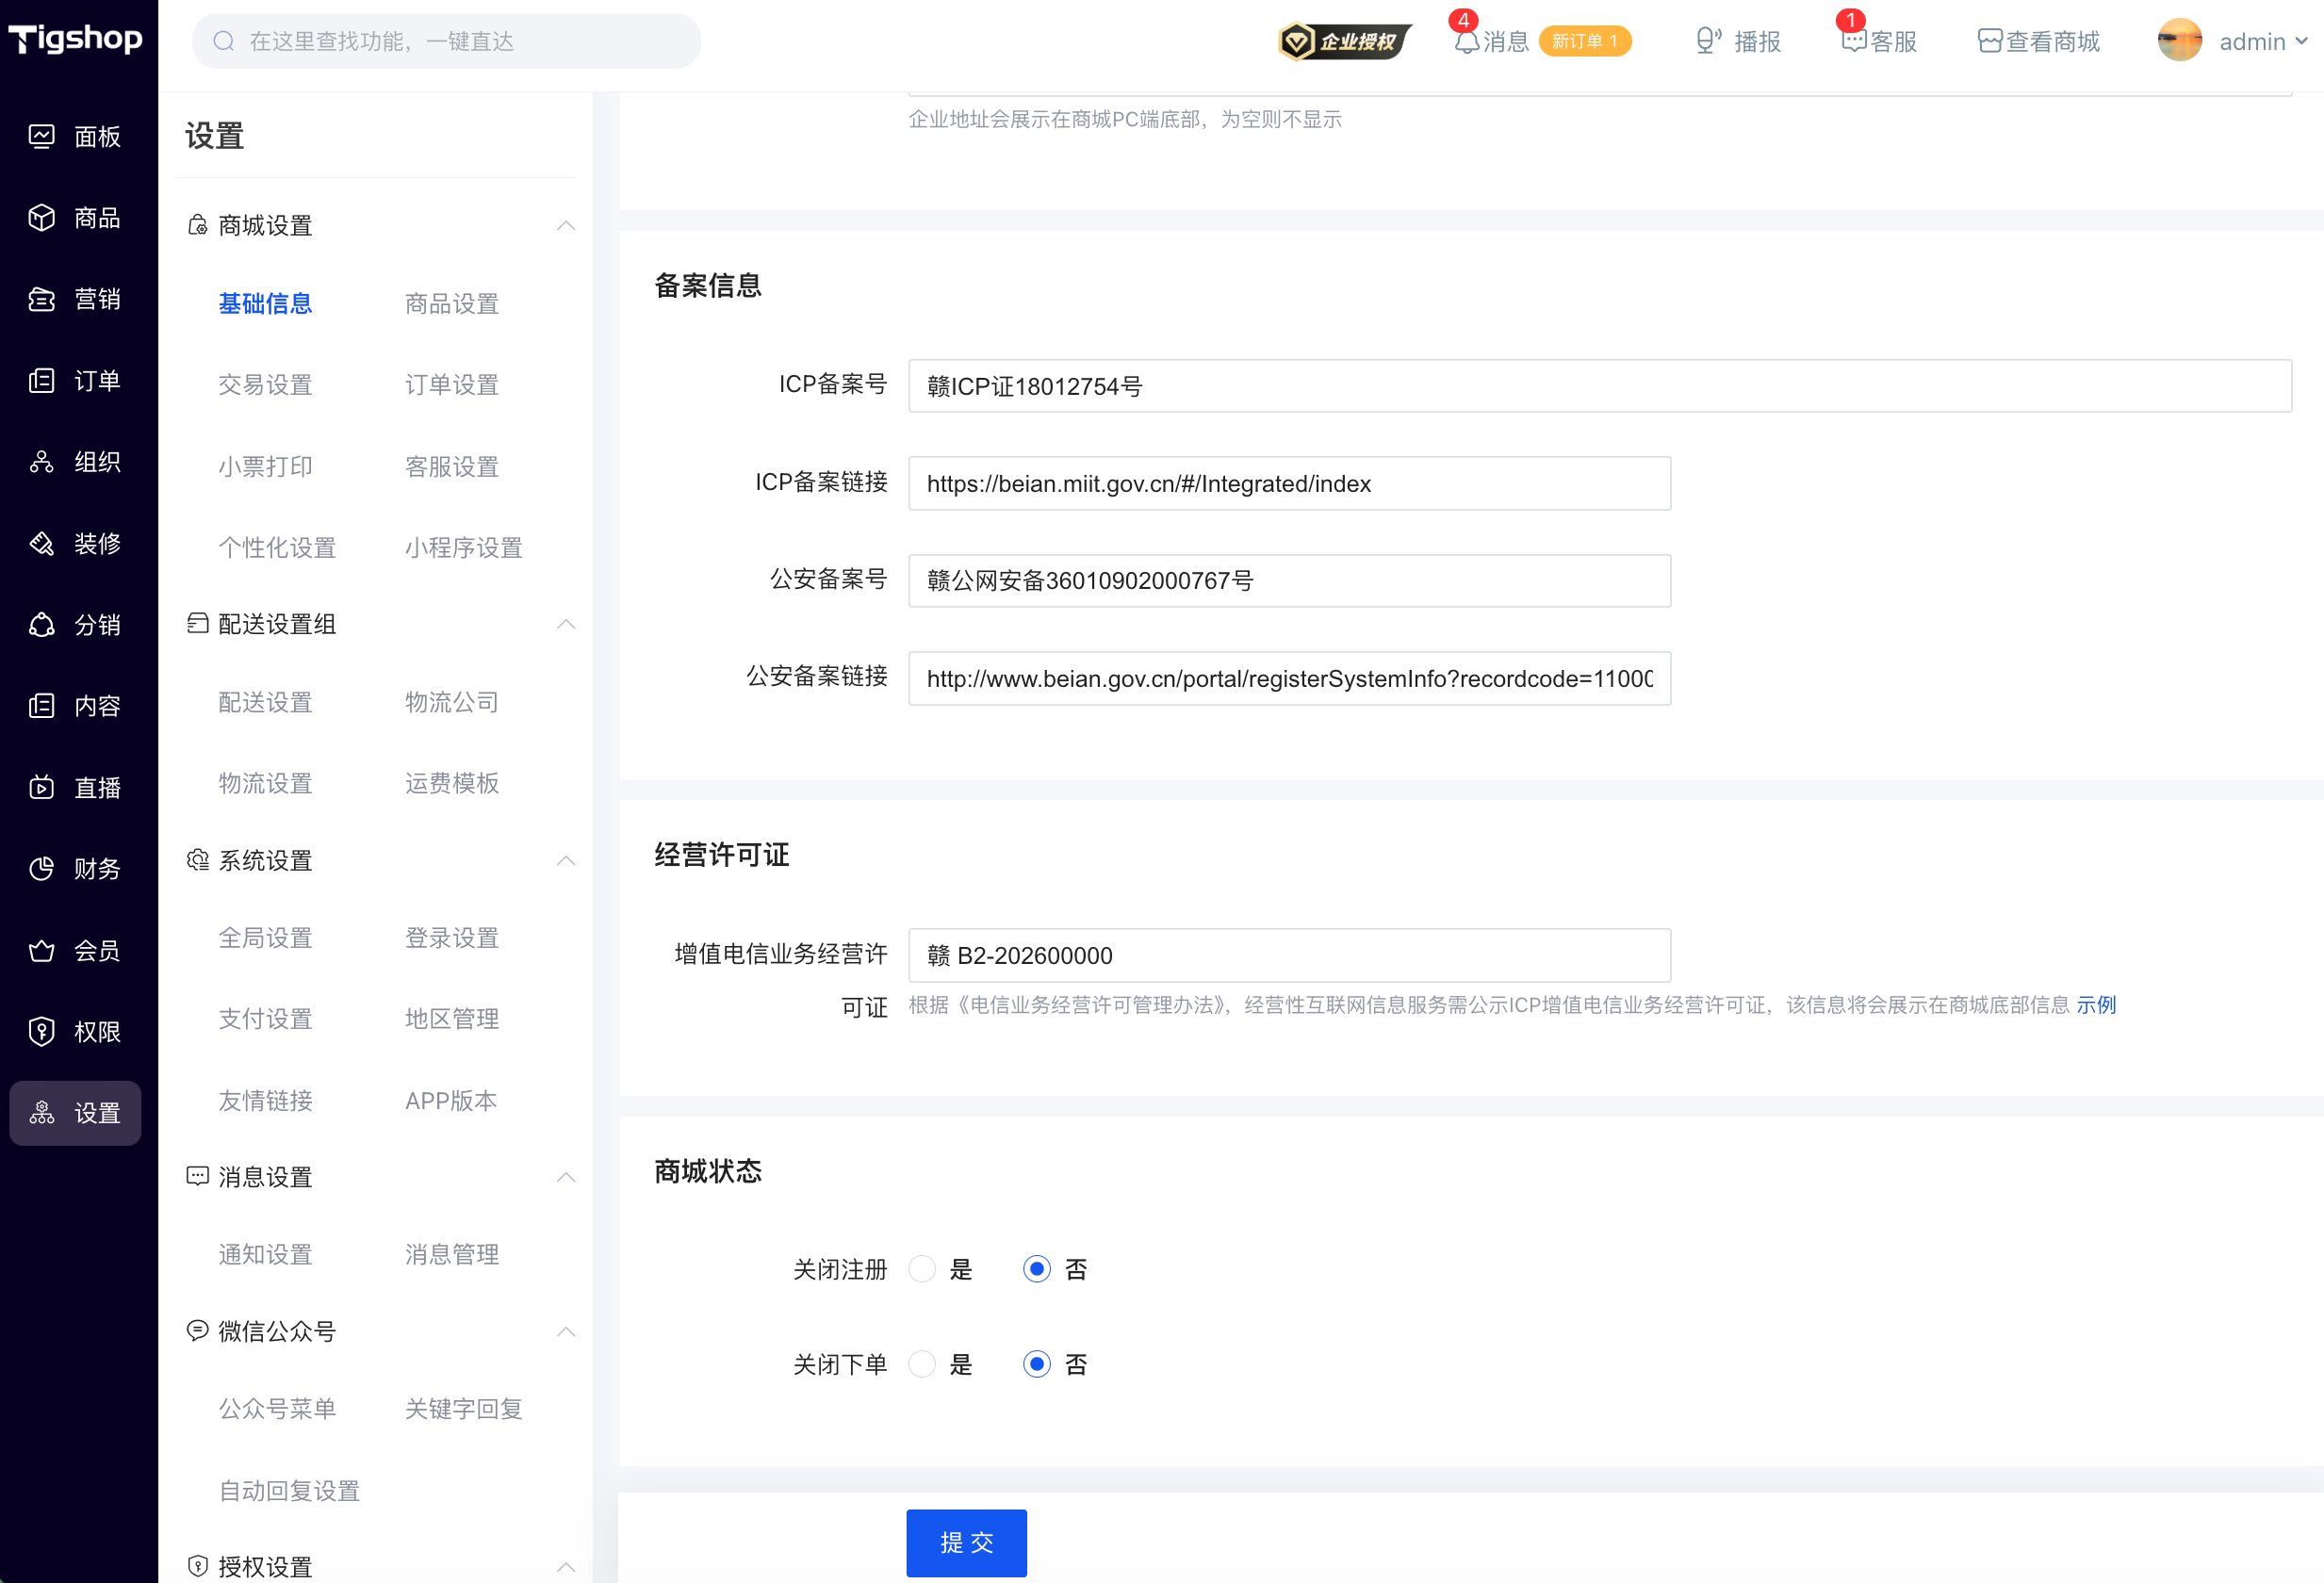Open 自动回复设置 page
2324x1583 pixels.
point(289,1490)
